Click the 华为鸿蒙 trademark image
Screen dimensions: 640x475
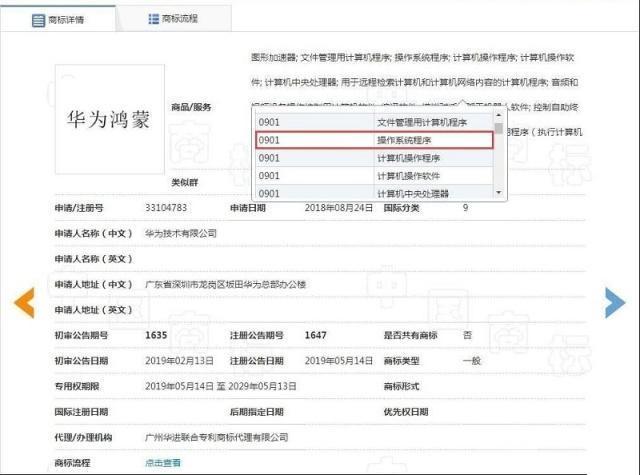click(x=110, y=119)
